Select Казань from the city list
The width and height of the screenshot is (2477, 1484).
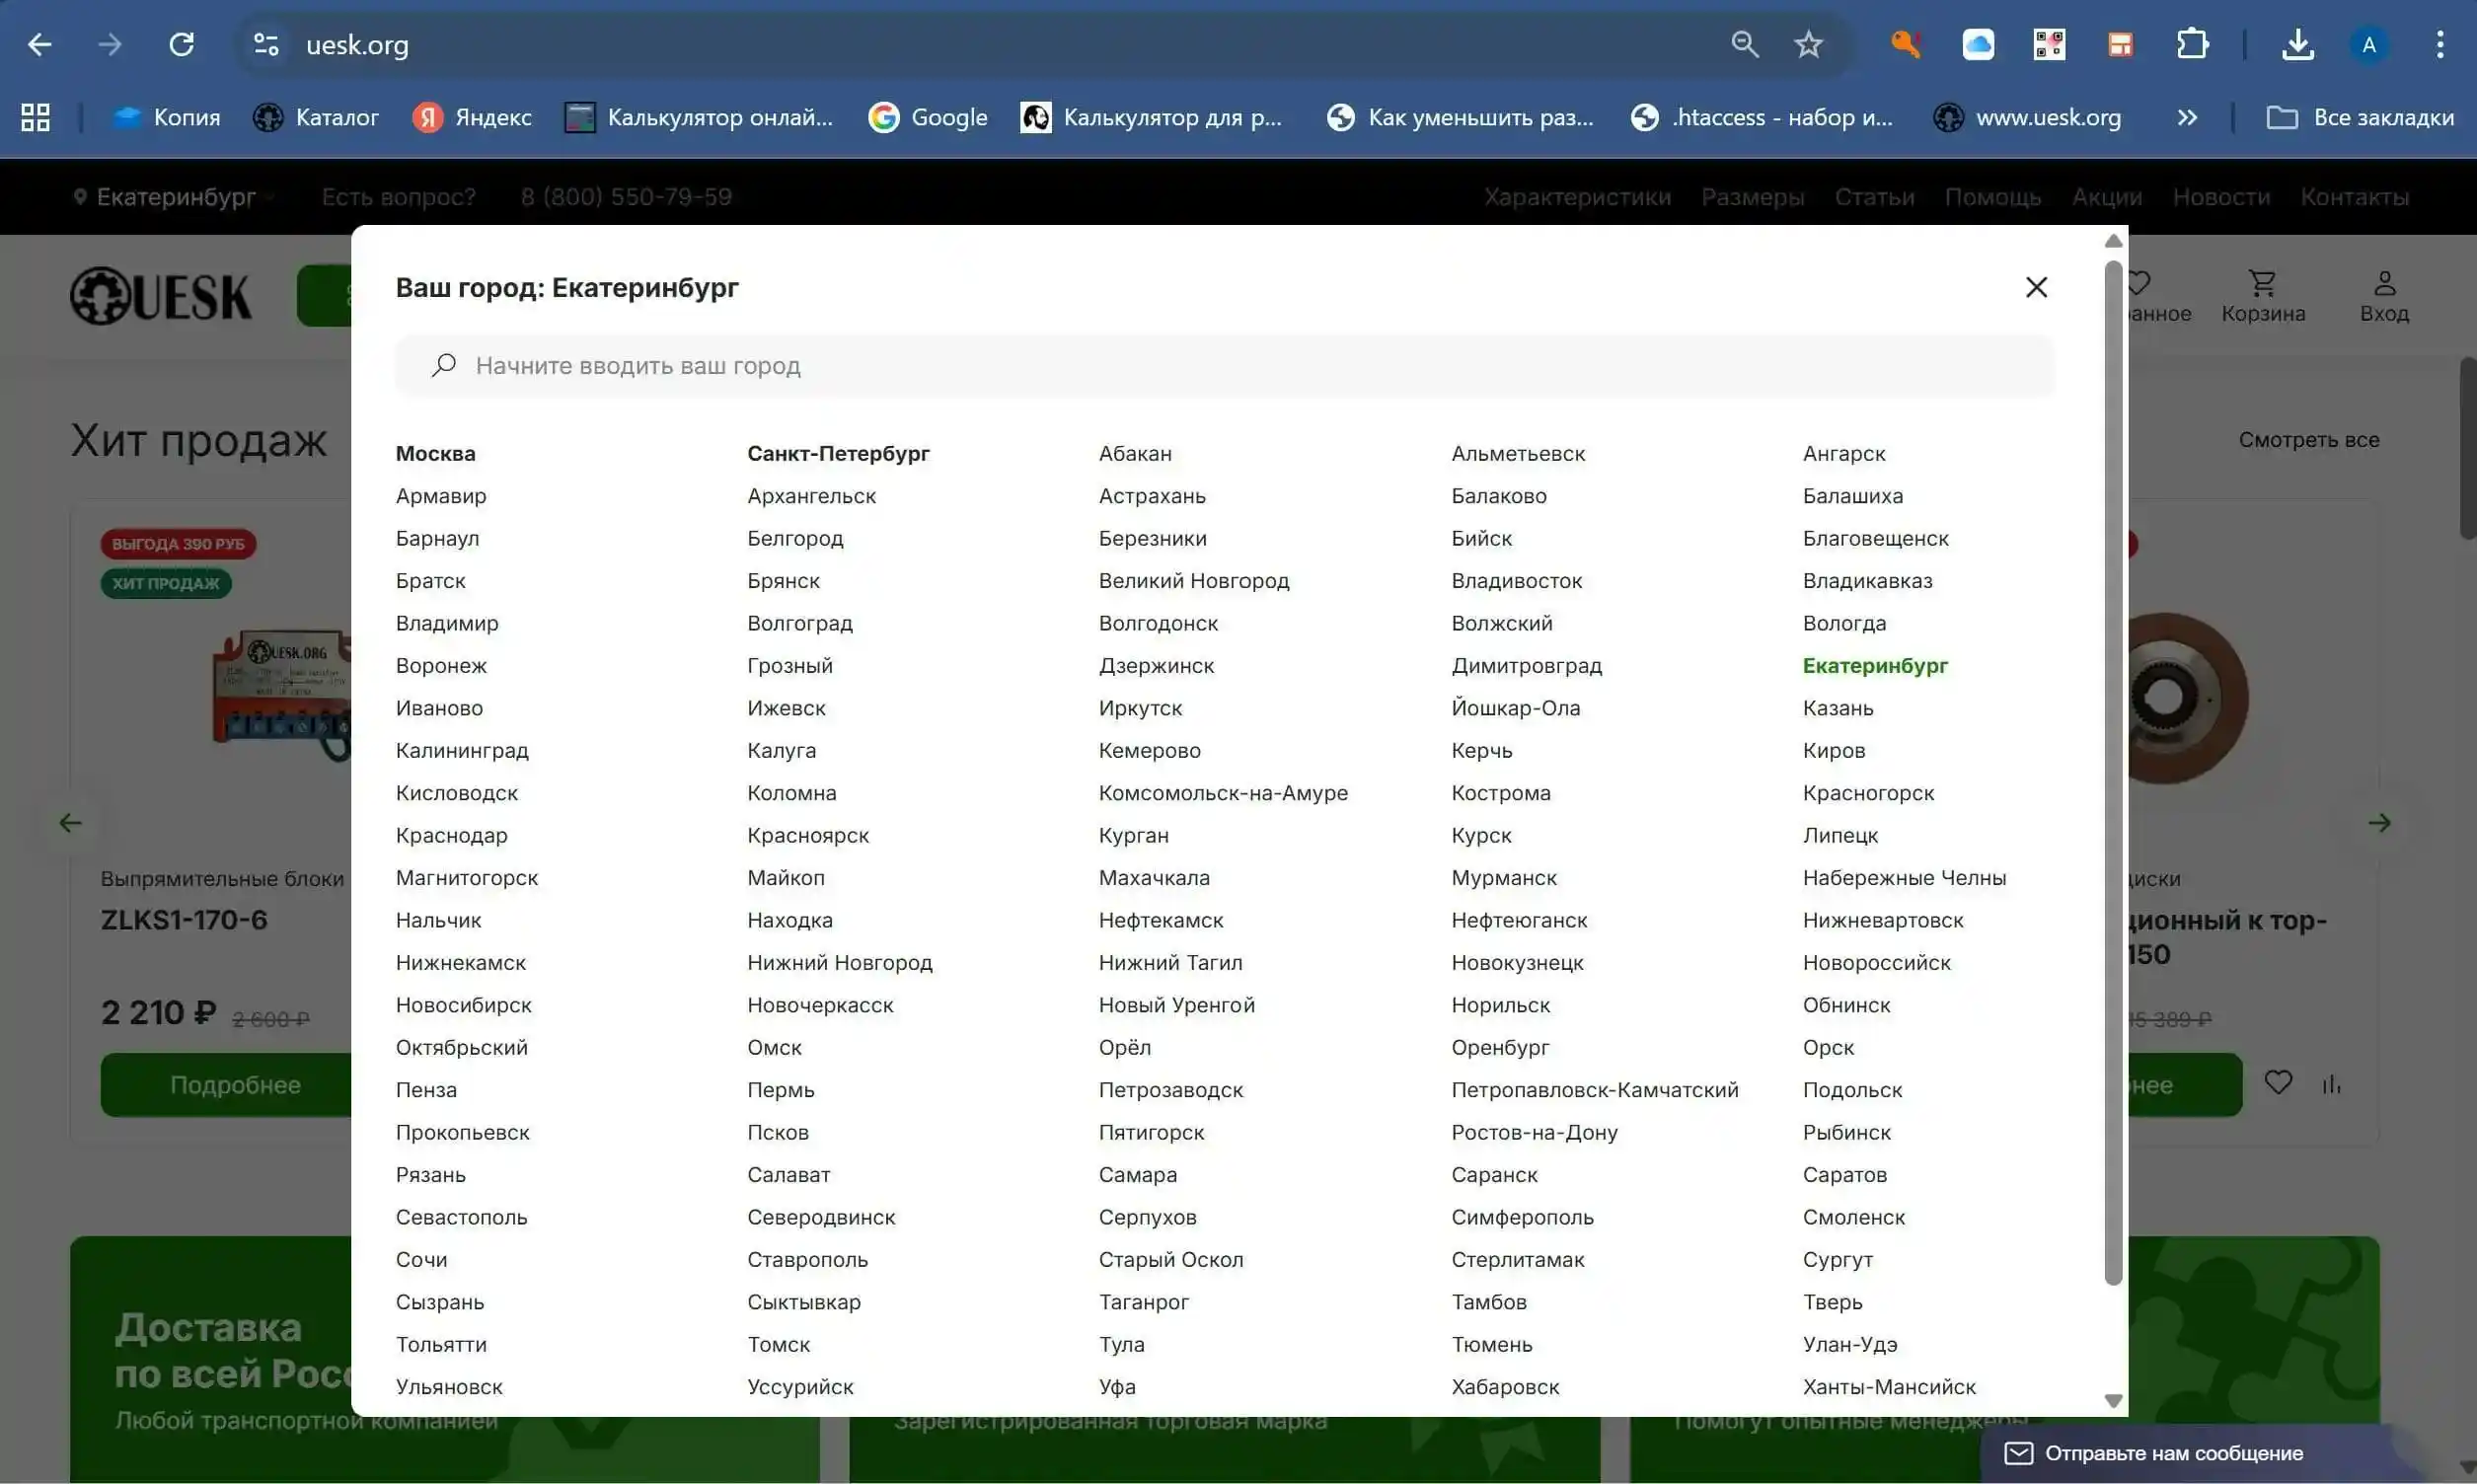tap(1837, 708)
